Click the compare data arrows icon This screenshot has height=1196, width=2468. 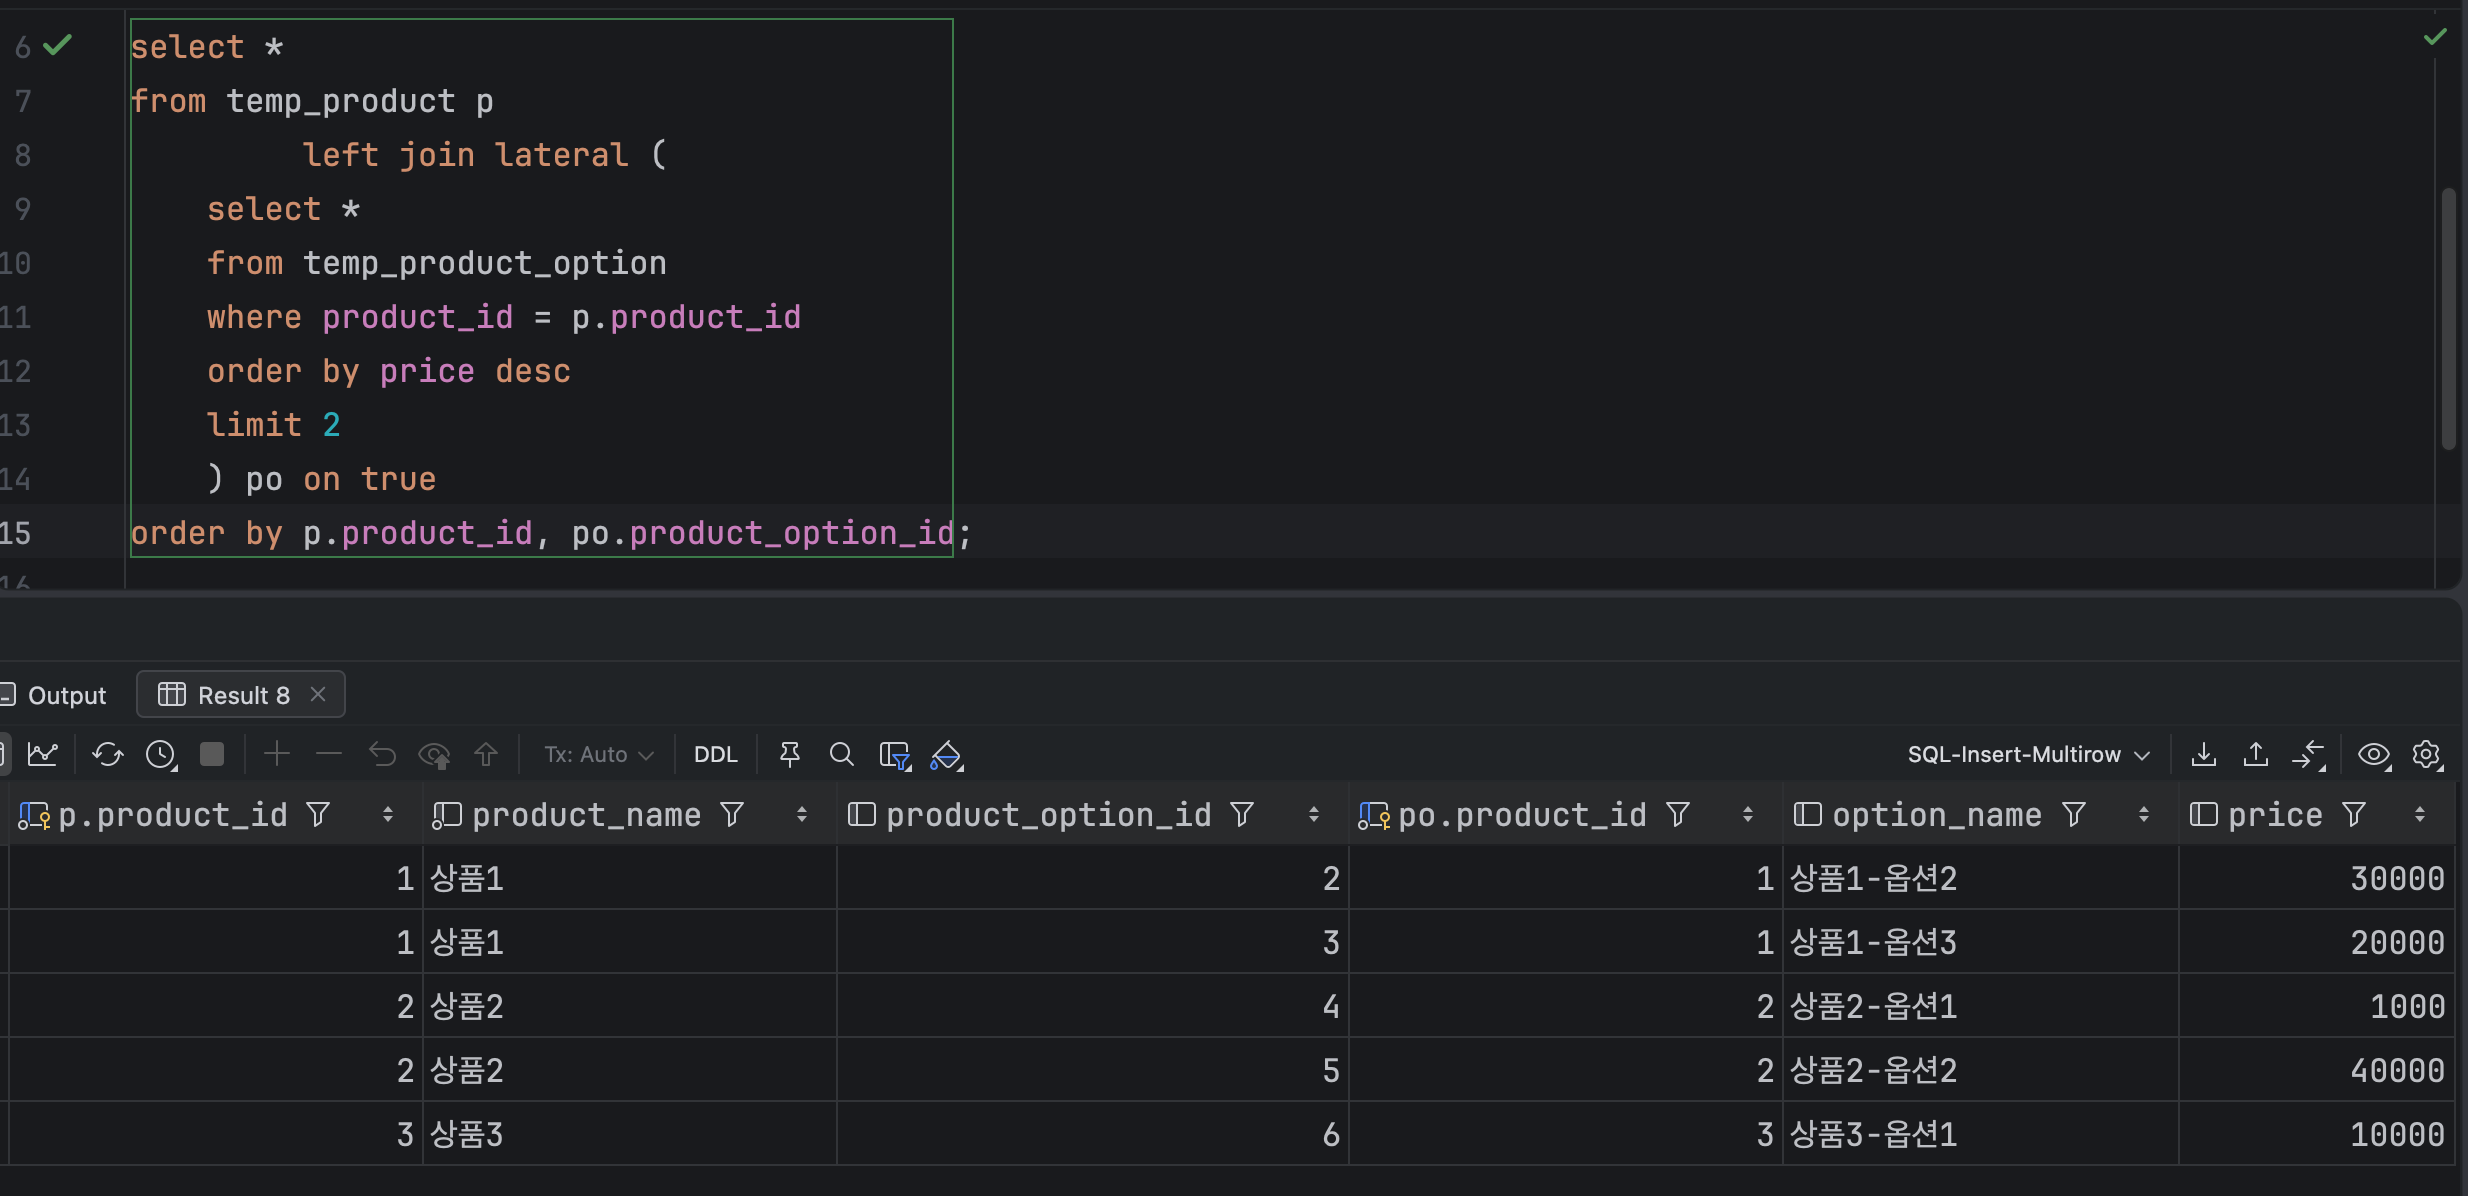(x=2308, y=754)
